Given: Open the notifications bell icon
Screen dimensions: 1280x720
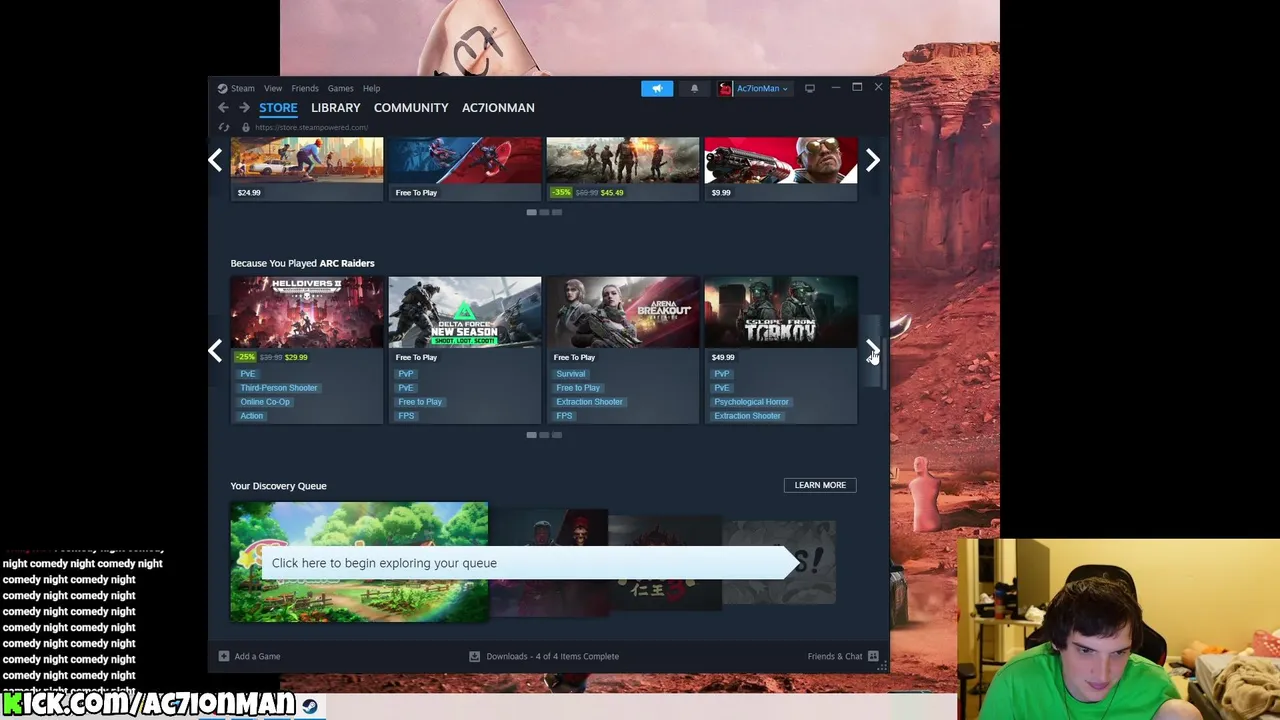Looking at the screenshot, I should click(x=694, y=88).
